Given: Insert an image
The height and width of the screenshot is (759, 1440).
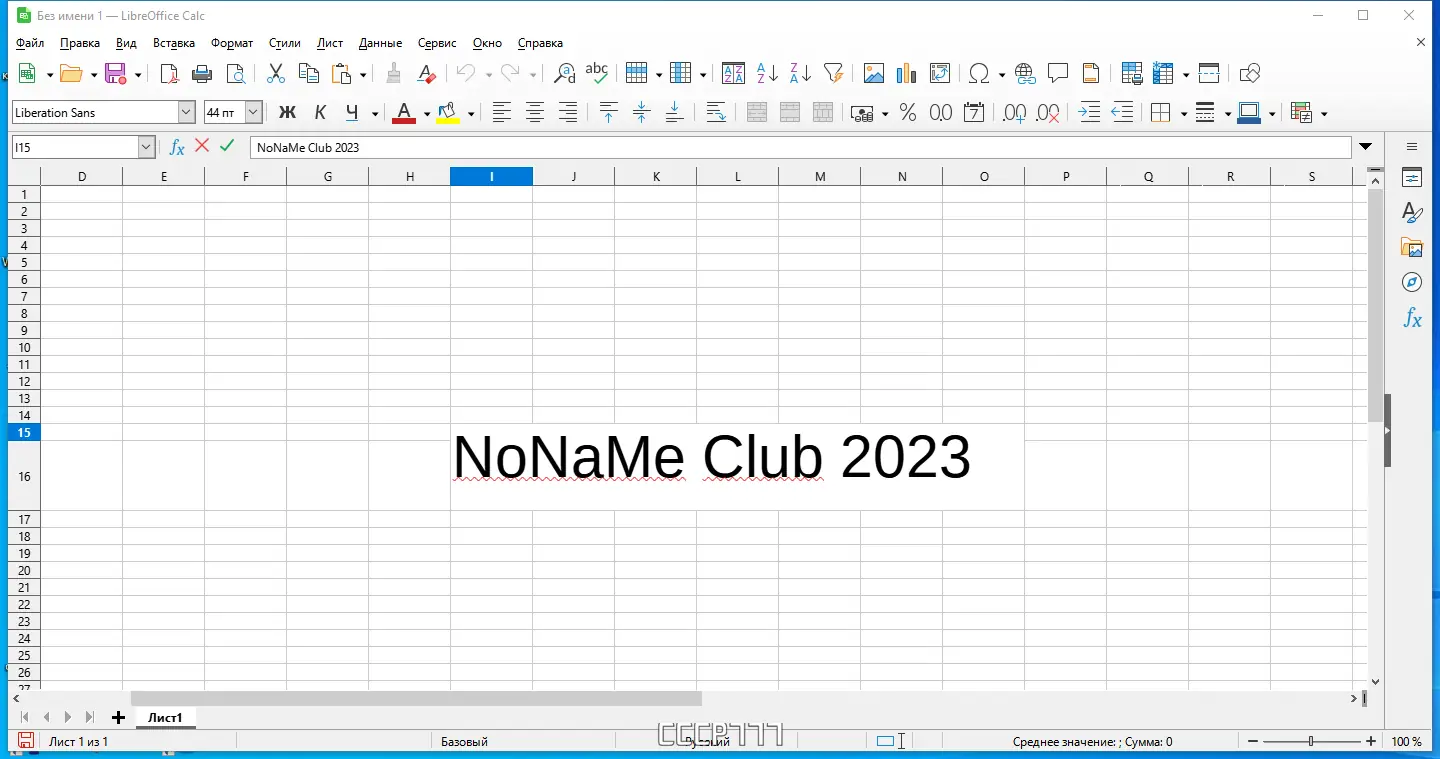Looking at the screenshot, I should pos(874,73).
